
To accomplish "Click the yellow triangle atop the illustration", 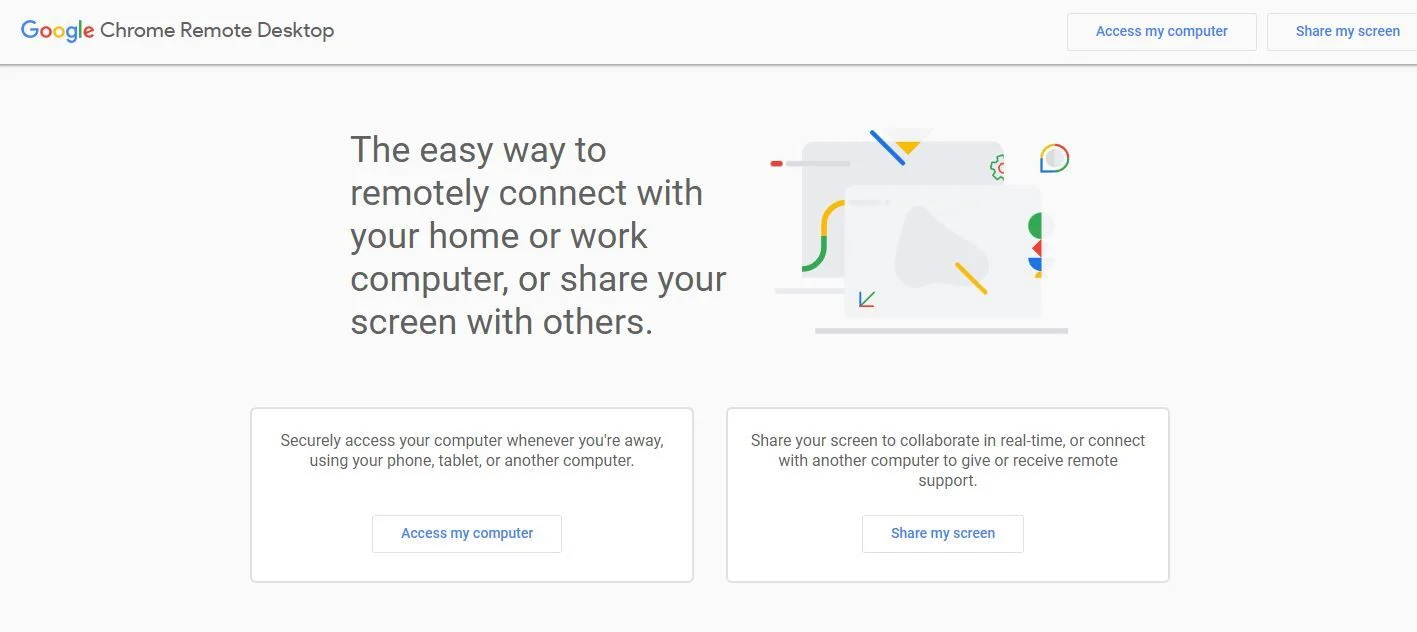I will (x=907, y=147).
